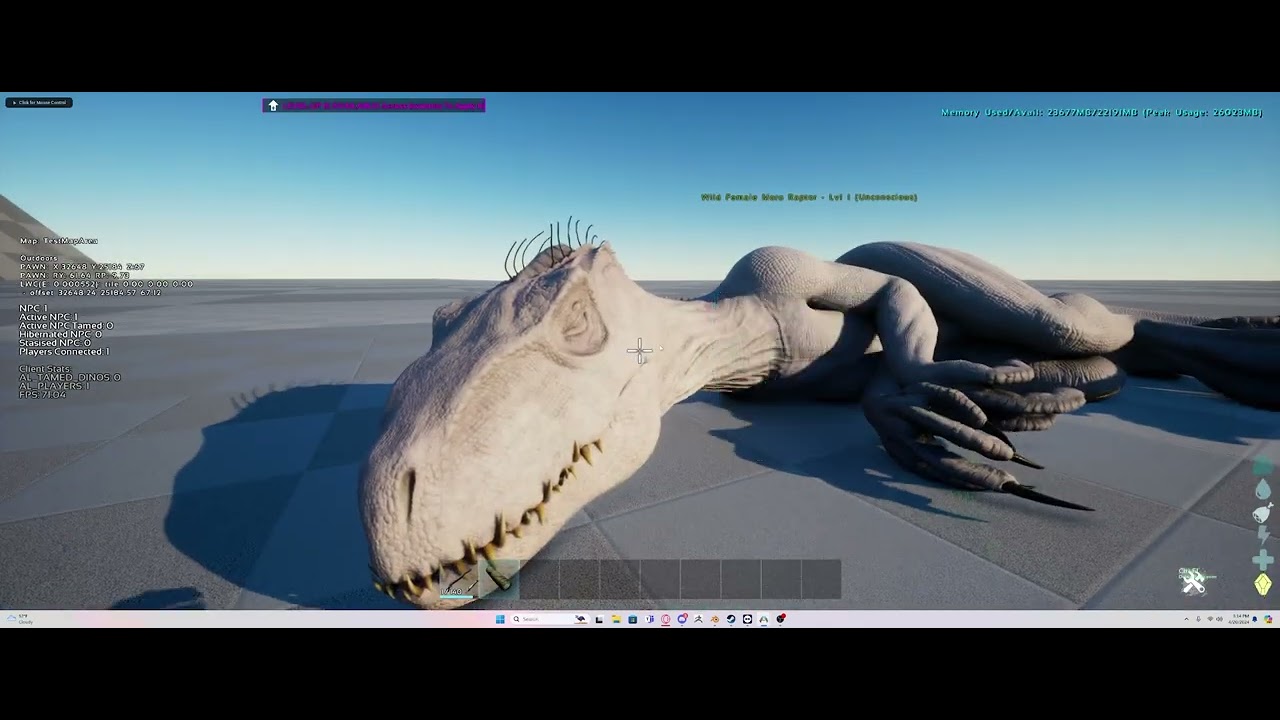Screen dimensions: 1280x720
Task: Click the system tray overflow chevron
Action: 1187,619
